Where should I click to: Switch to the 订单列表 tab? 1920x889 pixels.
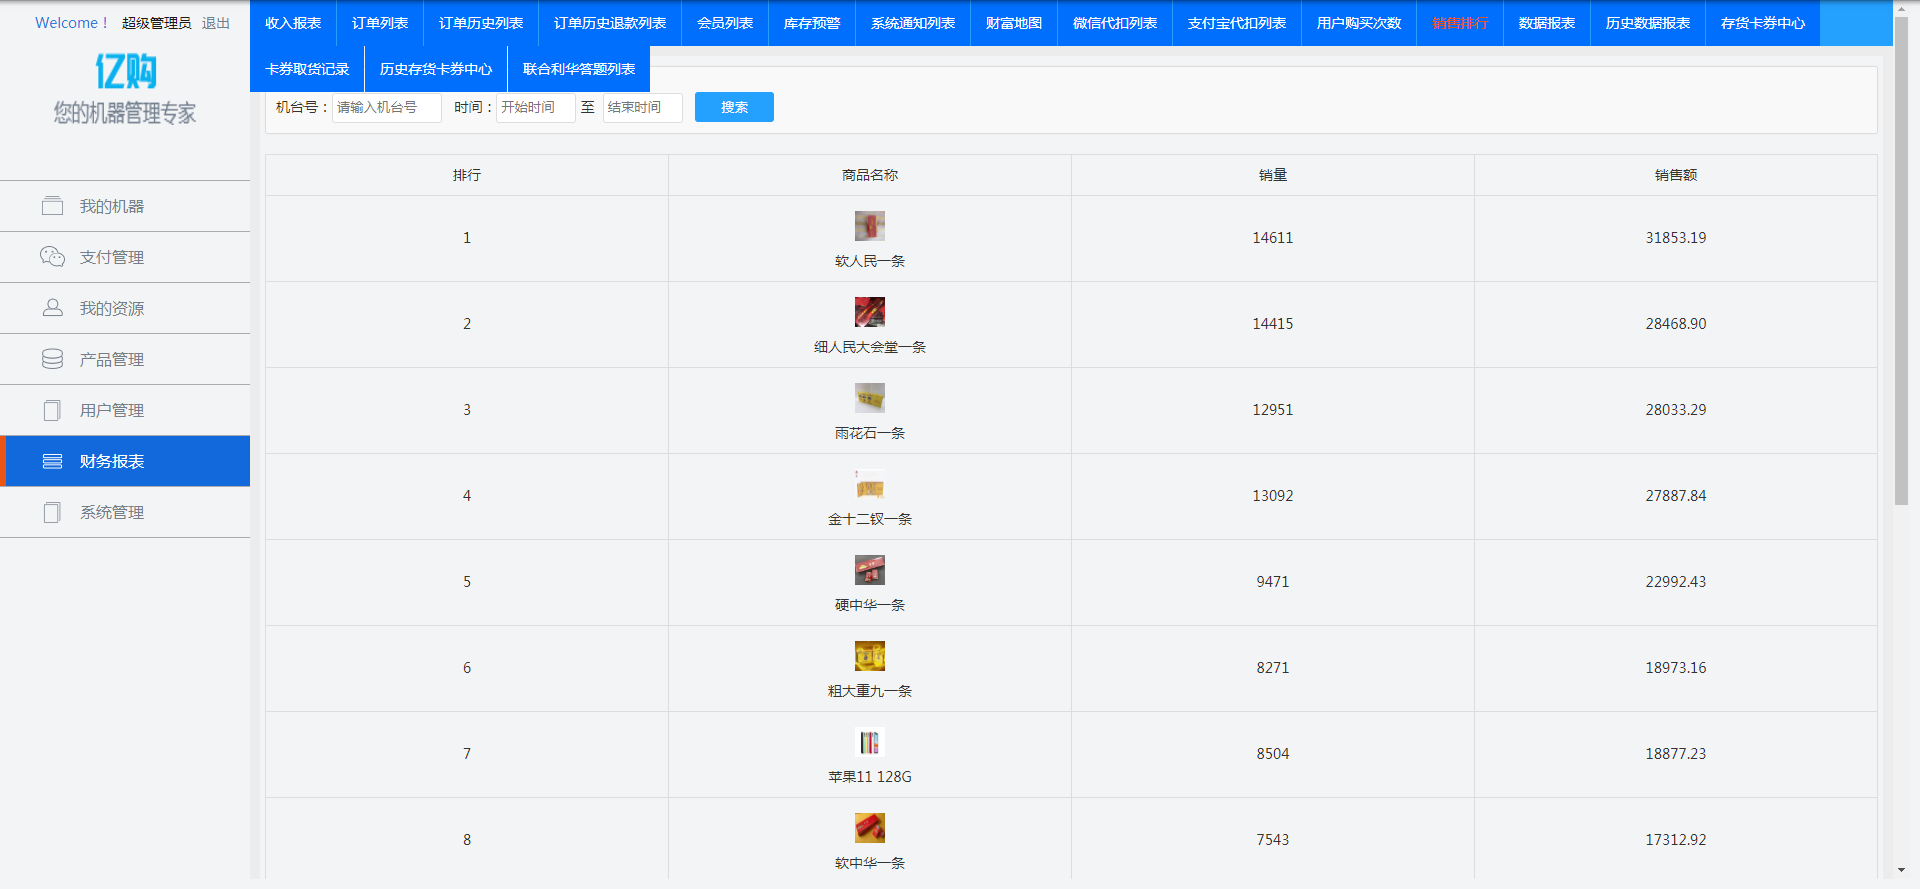coord(380,23)
